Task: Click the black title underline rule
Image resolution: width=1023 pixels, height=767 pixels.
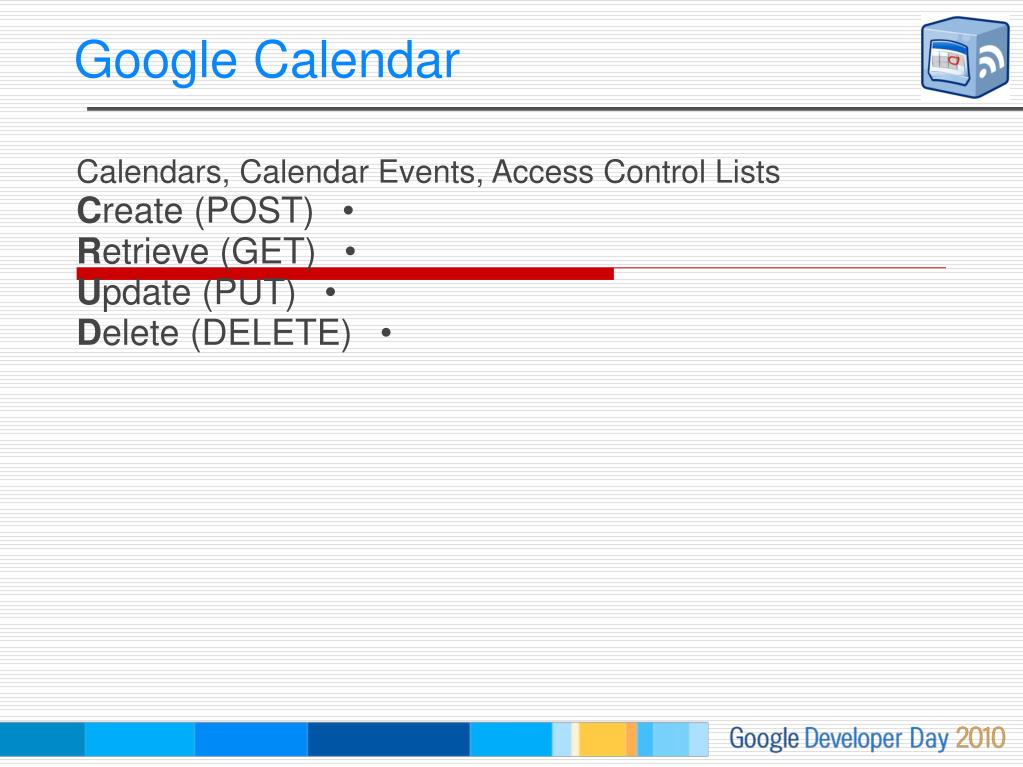Action: 555,108
